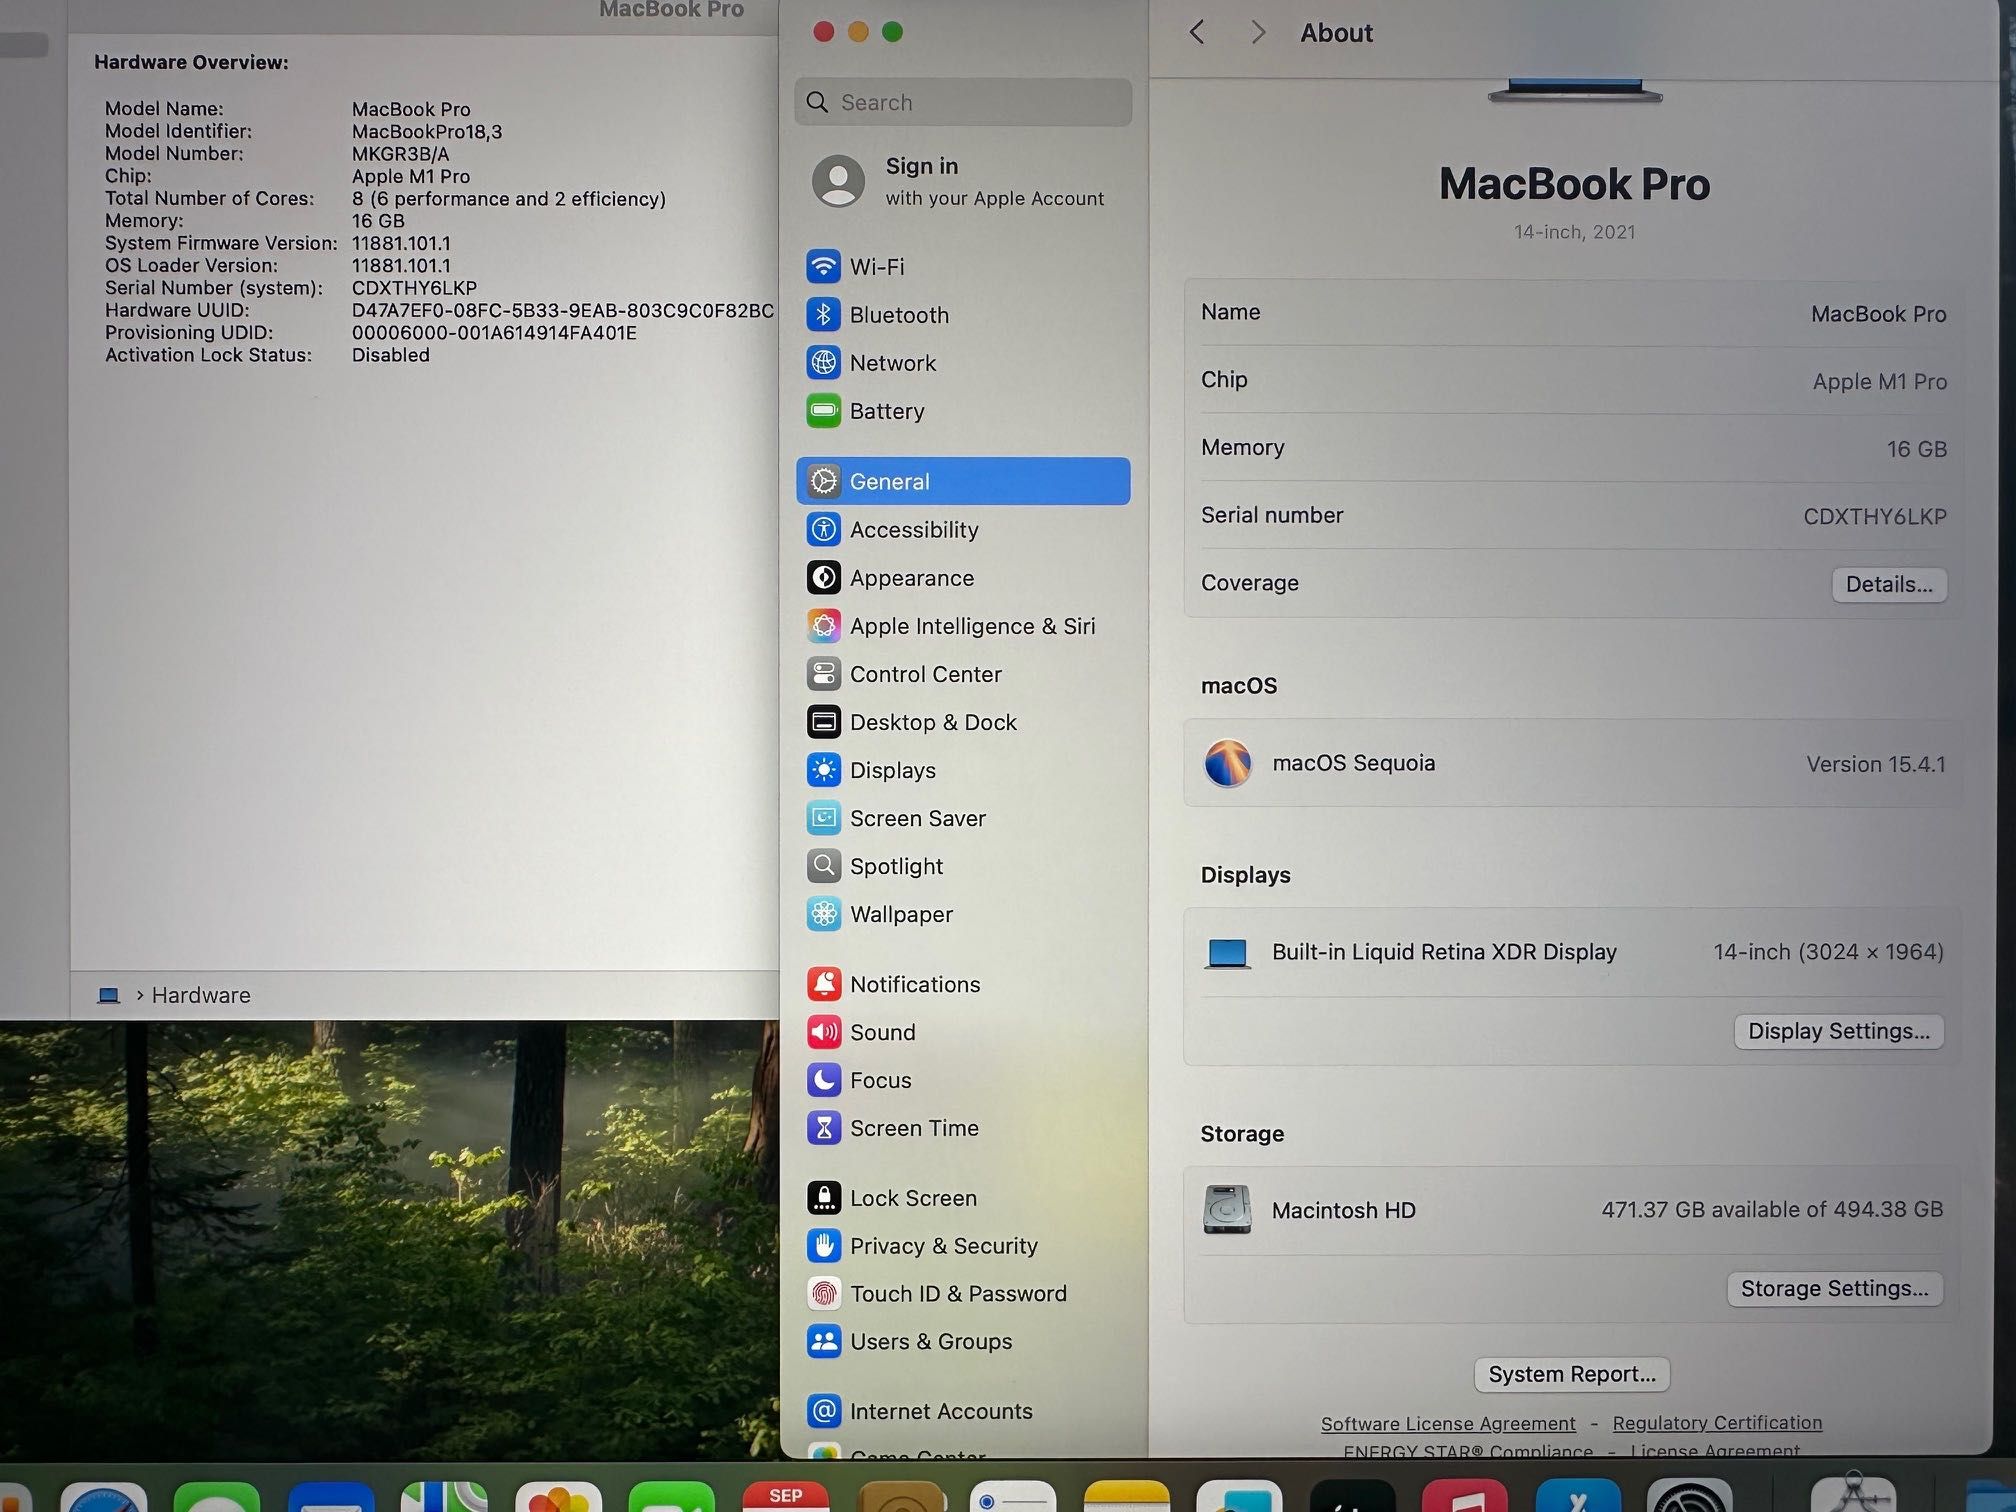This screenshot has height=1512, width=2016.
Task: Open Safari from the Dock
Action: coord(104,1496)
